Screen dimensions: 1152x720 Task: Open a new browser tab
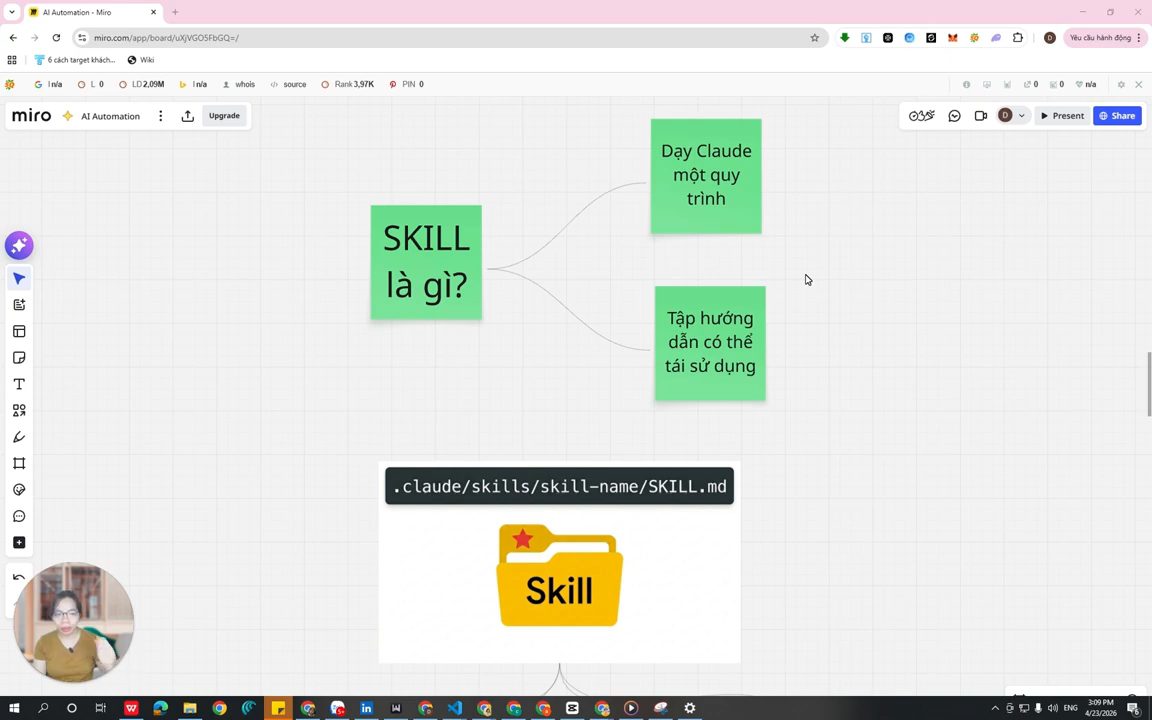pyautogui.click(x=175, y=12)
